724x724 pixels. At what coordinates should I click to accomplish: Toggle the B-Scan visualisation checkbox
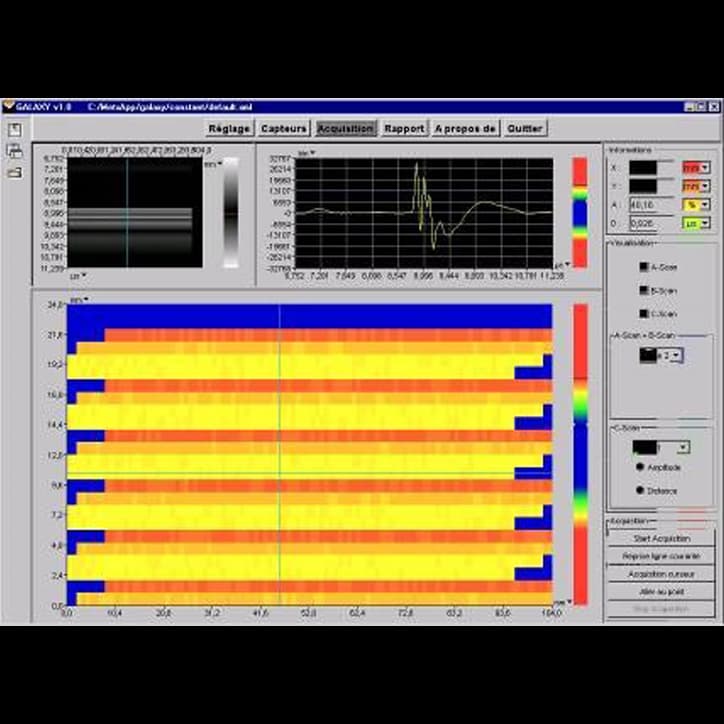click(x=644, y=290)
